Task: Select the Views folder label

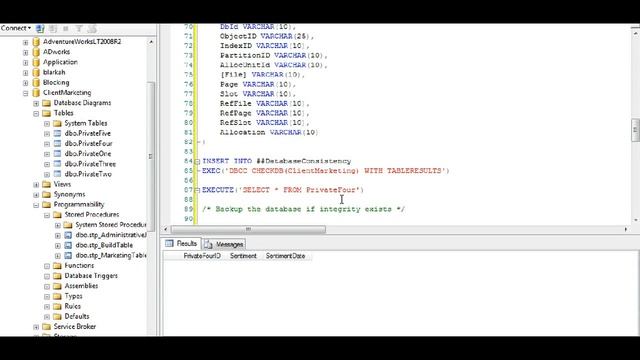Action: pos(62,184)
